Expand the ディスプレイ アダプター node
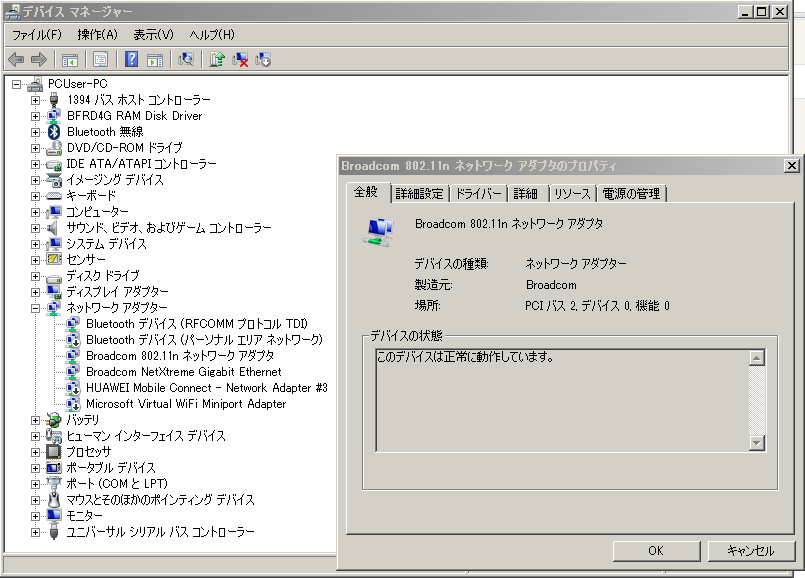The height and width of the screenshot is (578, 805). coord(35,292)
